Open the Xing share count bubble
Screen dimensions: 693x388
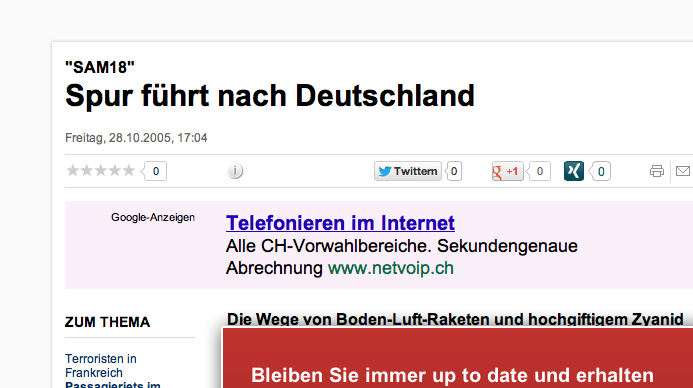(600, 171)
